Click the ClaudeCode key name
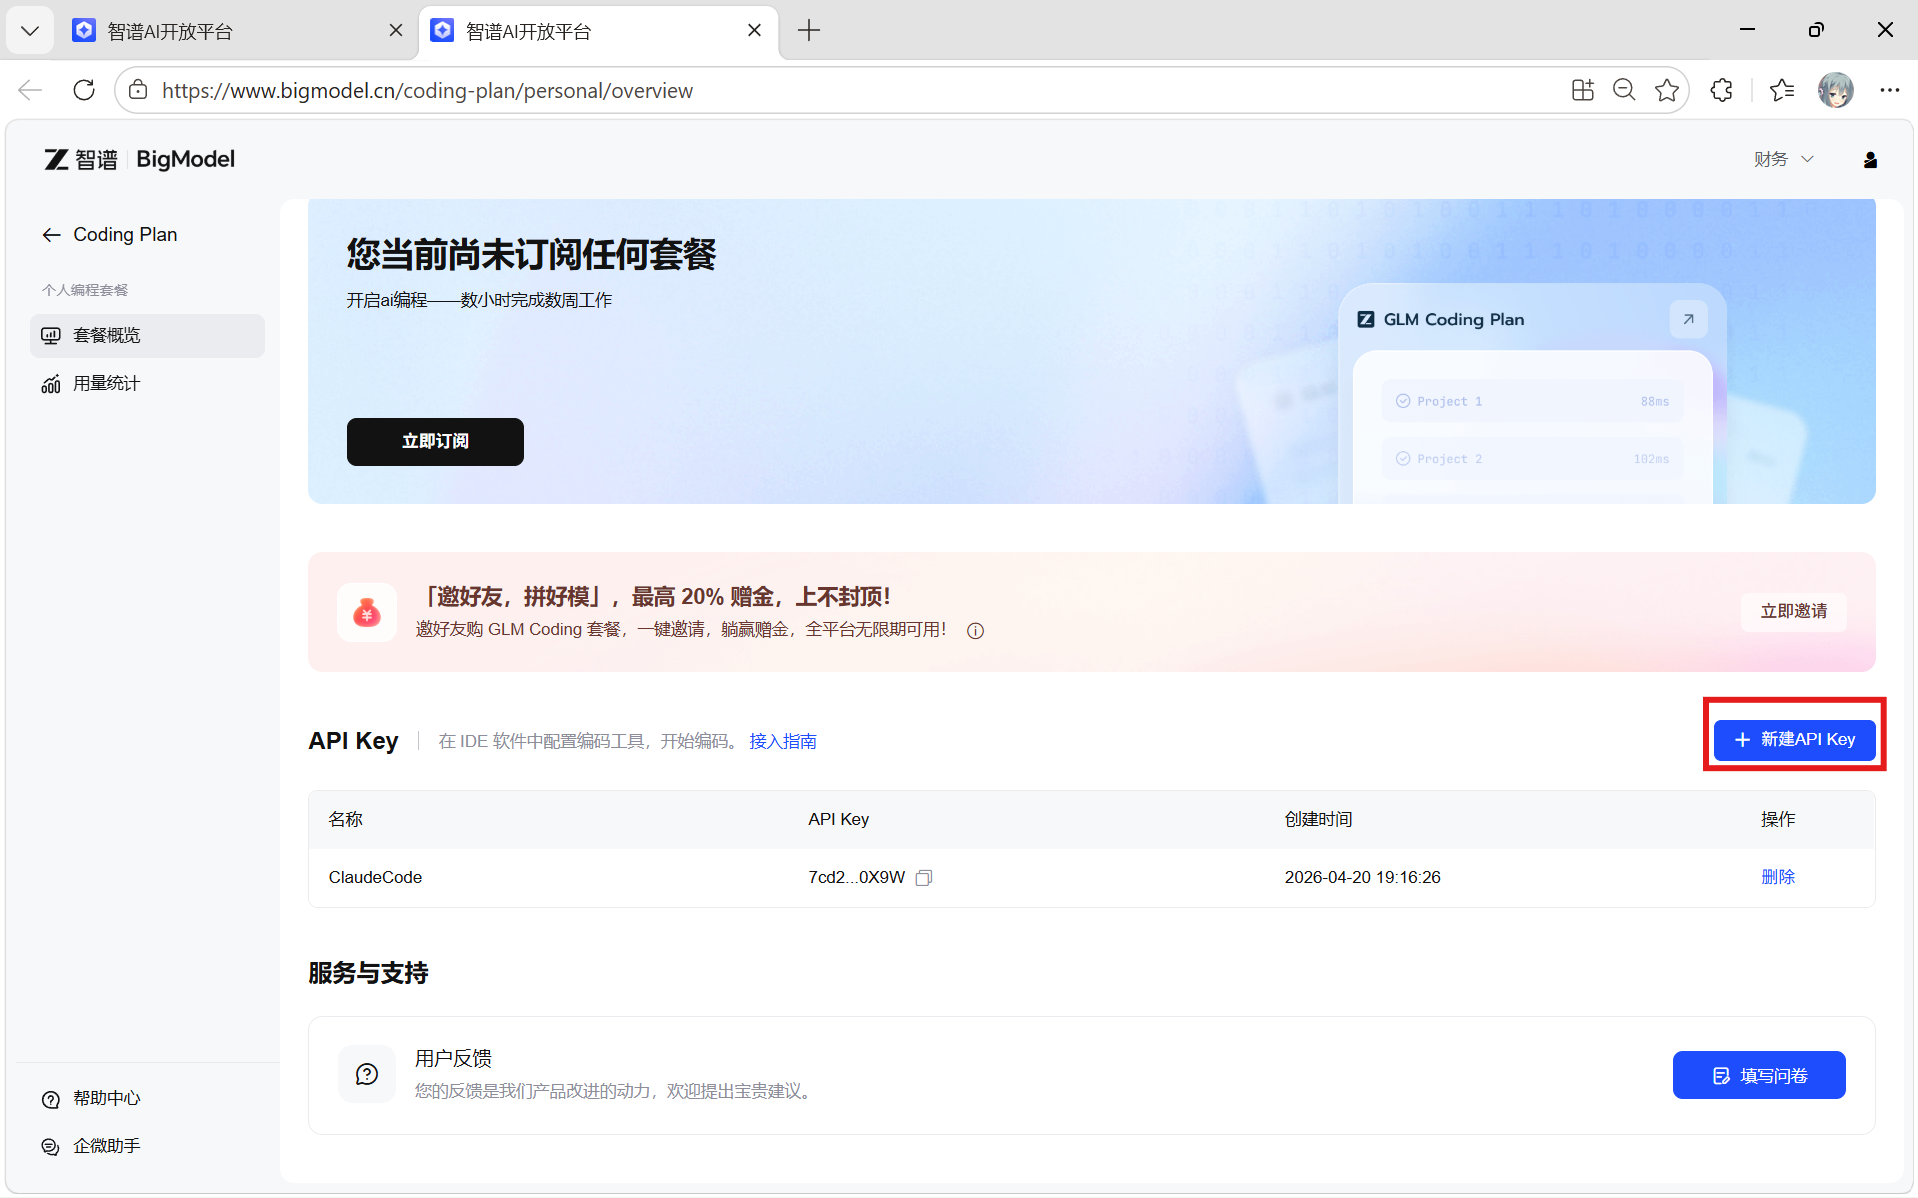The image size is (1918, 1198). pos(375,877)
